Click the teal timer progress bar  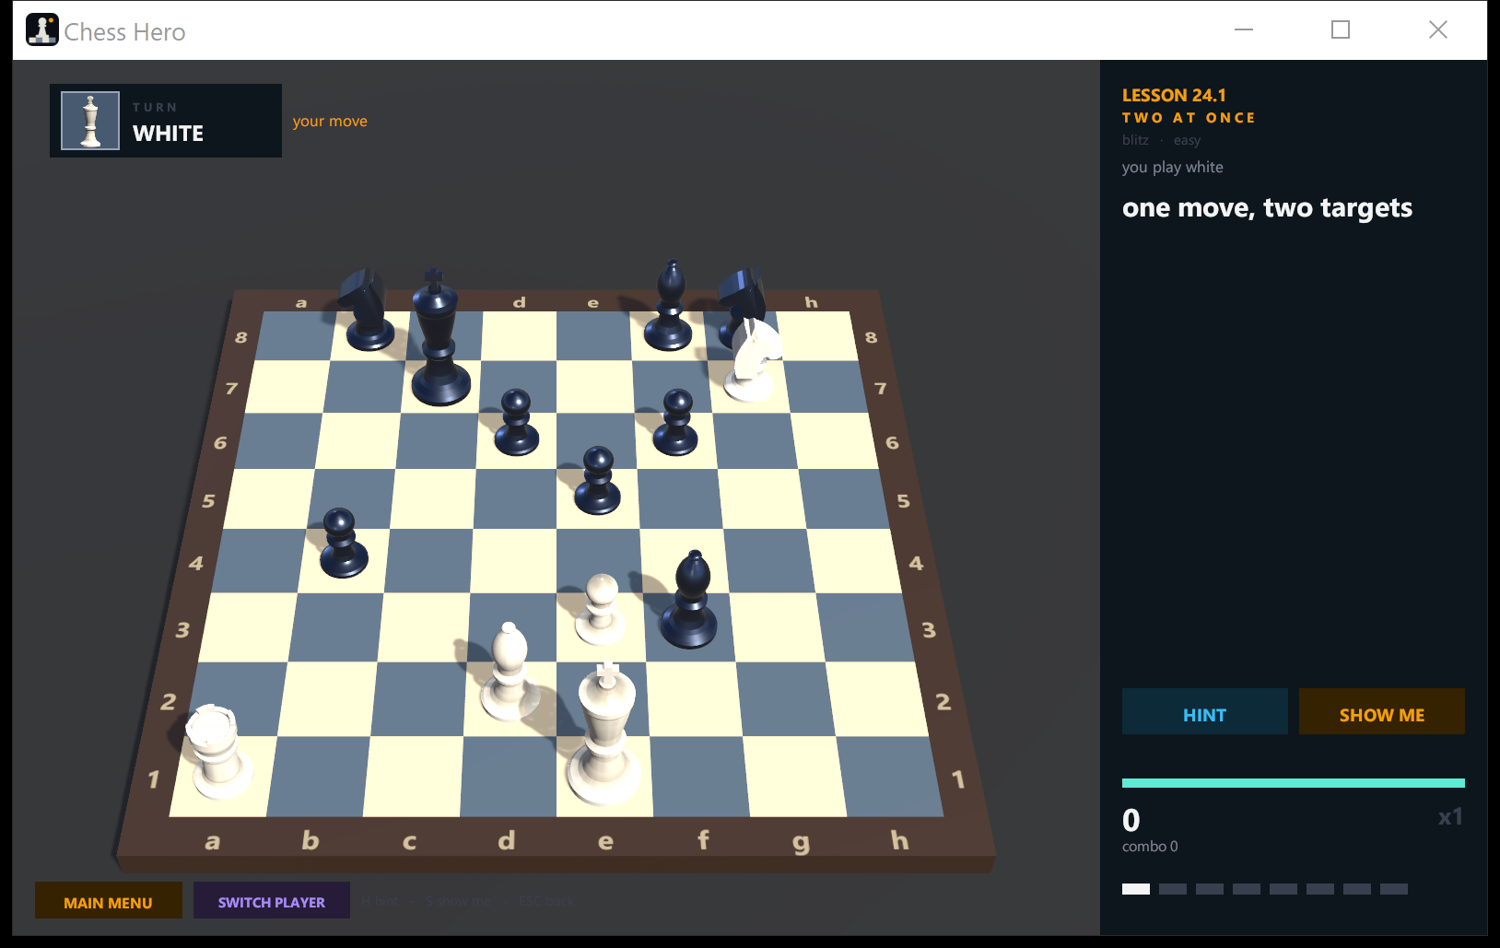(1293, 783)
